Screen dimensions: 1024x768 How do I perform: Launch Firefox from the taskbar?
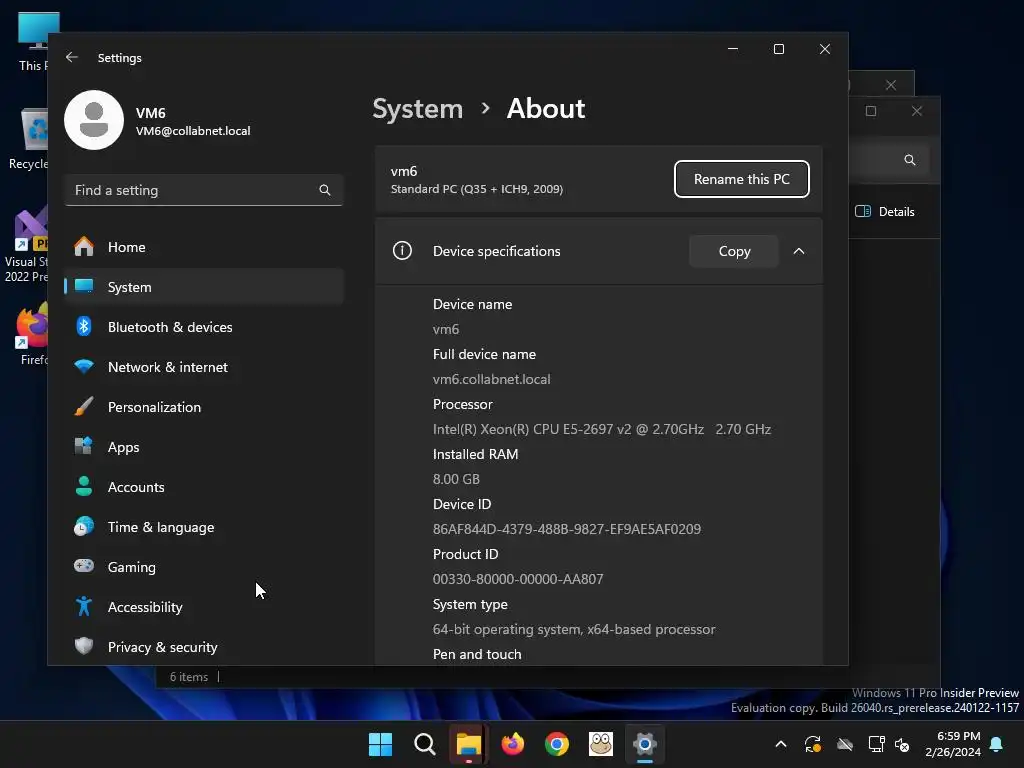point(513,744)
